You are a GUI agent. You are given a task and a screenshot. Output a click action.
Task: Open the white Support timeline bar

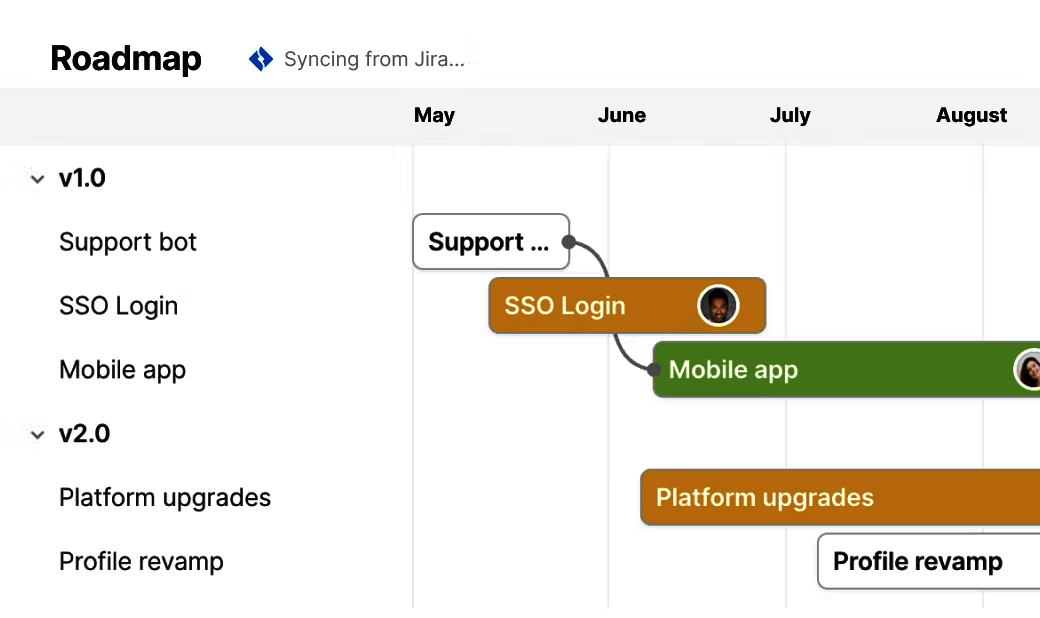(488, 242)
